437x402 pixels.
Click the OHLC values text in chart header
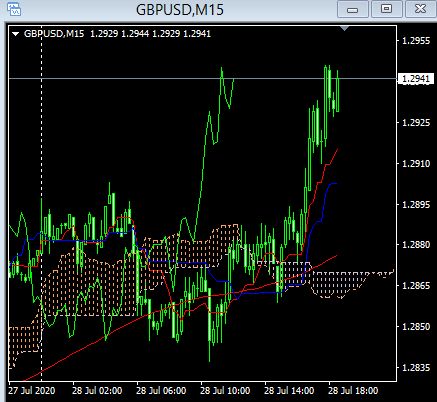tap(150, 34)
